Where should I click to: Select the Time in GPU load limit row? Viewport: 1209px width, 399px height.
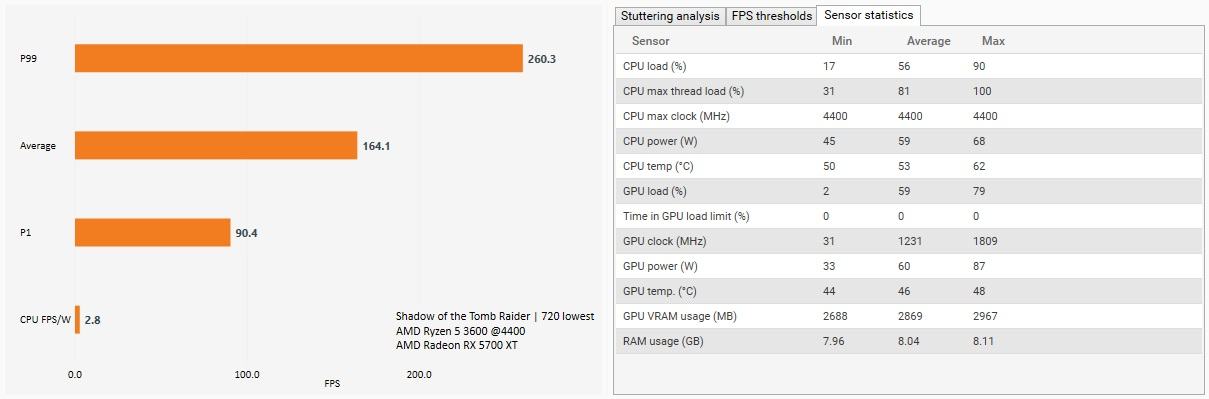click(x=909, y=216)
